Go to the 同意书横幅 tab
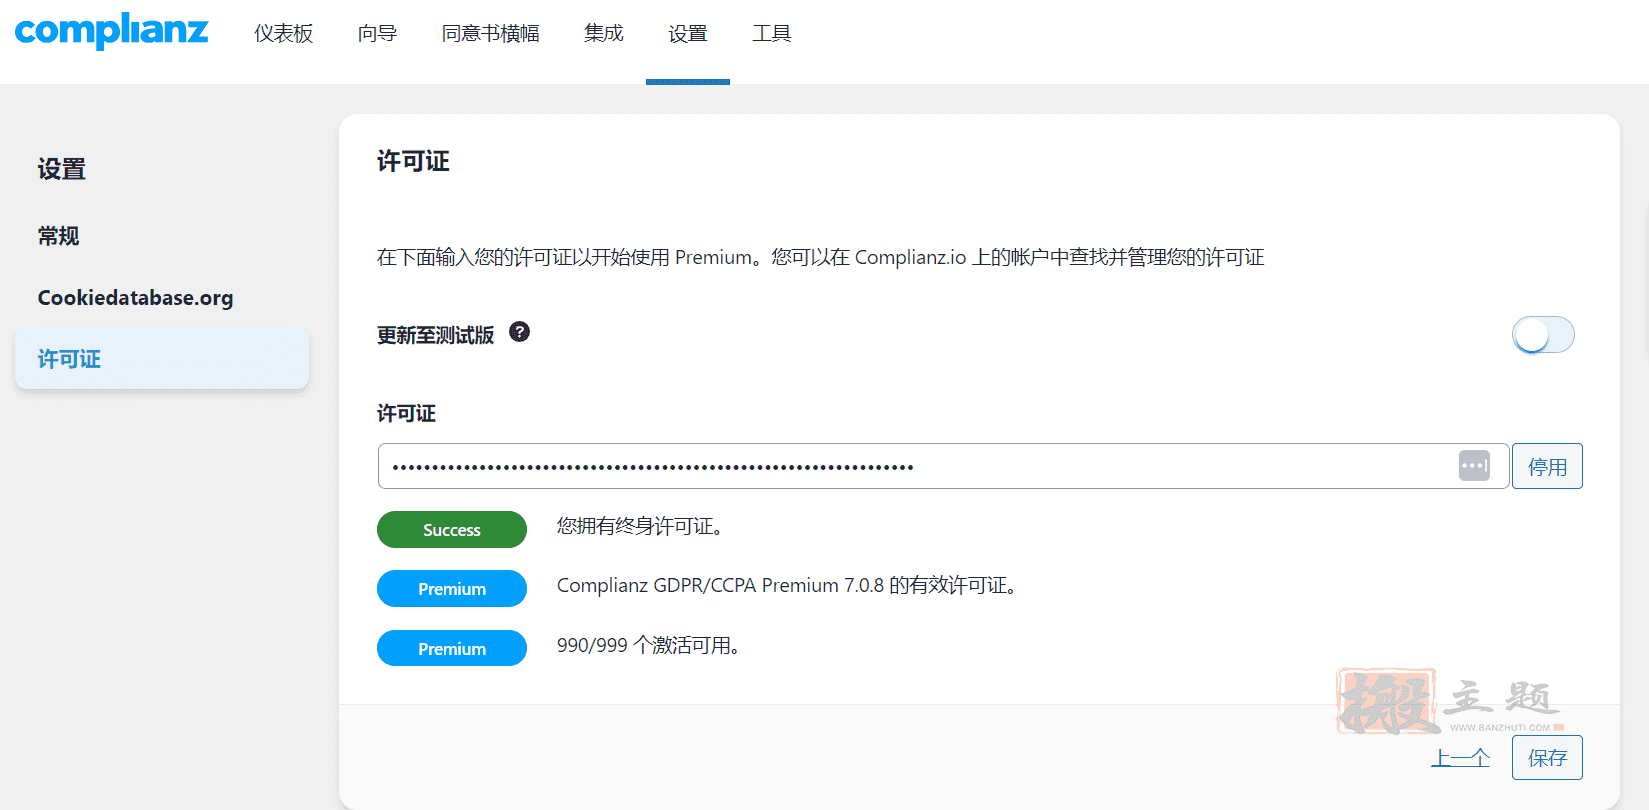The height and width of the screenshot is (810, 1649). 490,34
